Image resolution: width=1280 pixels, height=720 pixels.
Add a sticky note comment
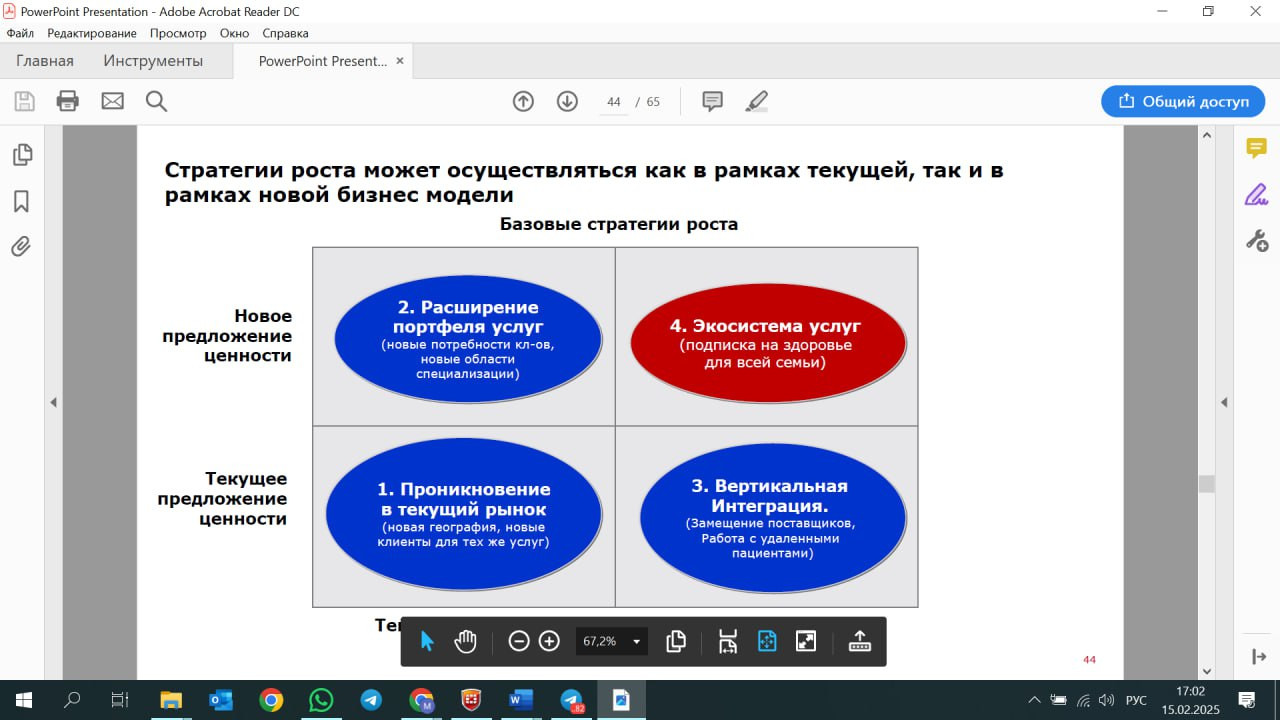click(712, 101)
